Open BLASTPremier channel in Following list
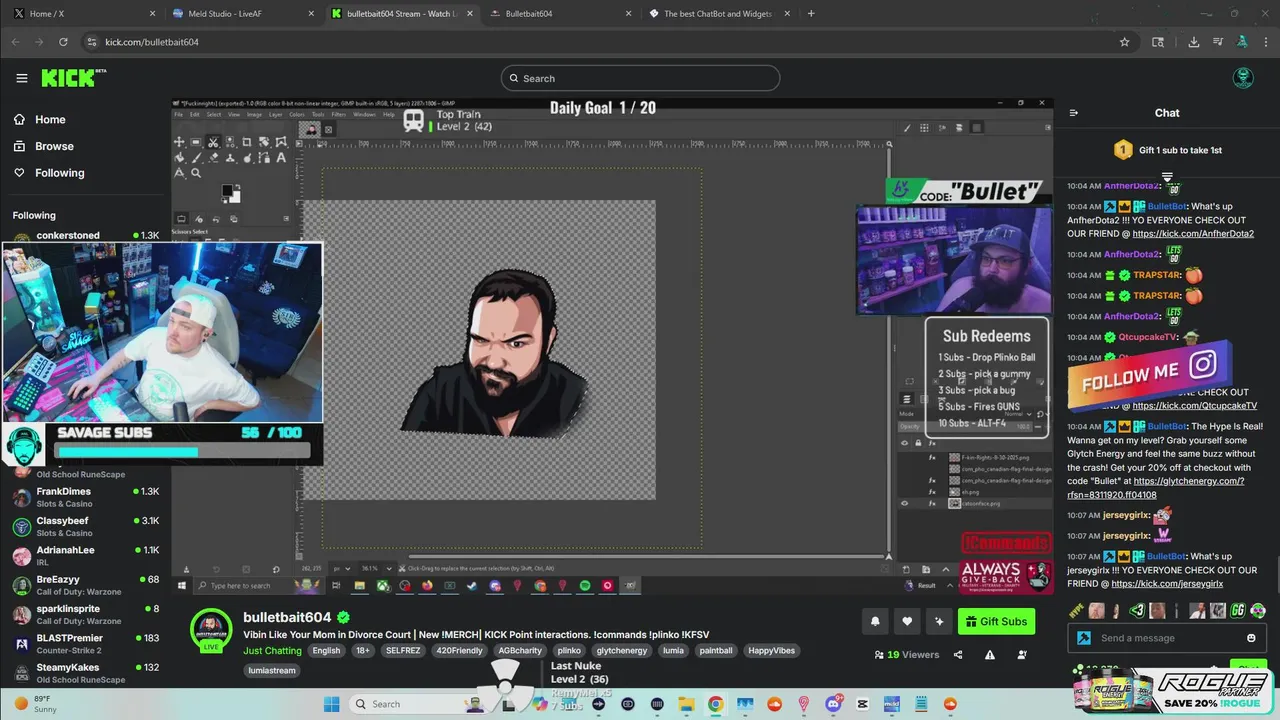Image resolution: width=1280 pixels, height=720 pixels. tap(84, 643)
